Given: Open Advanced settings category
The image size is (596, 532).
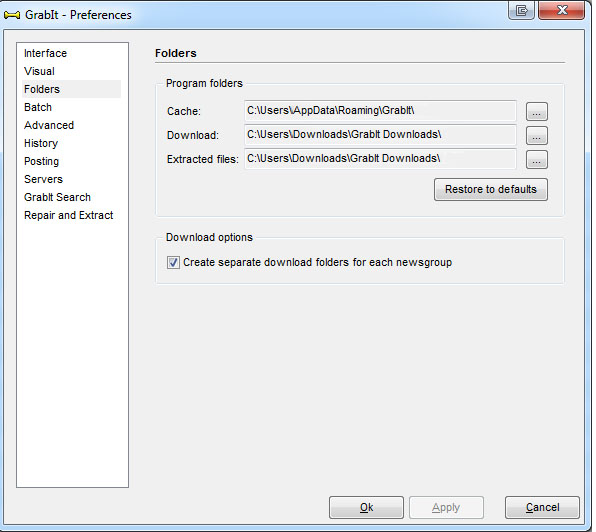Looking at the screenshot, I should pos(49,125).
